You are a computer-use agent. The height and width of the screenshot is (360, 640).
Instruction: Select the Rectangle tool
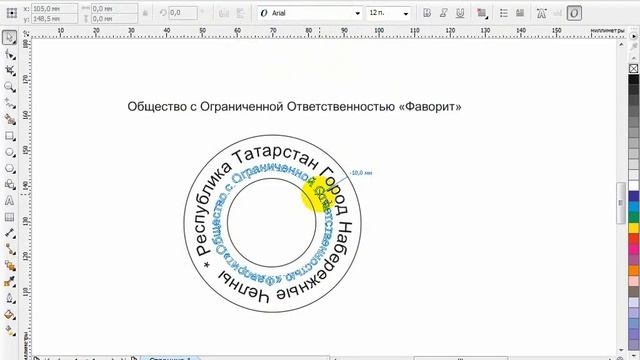click(9, 136)
